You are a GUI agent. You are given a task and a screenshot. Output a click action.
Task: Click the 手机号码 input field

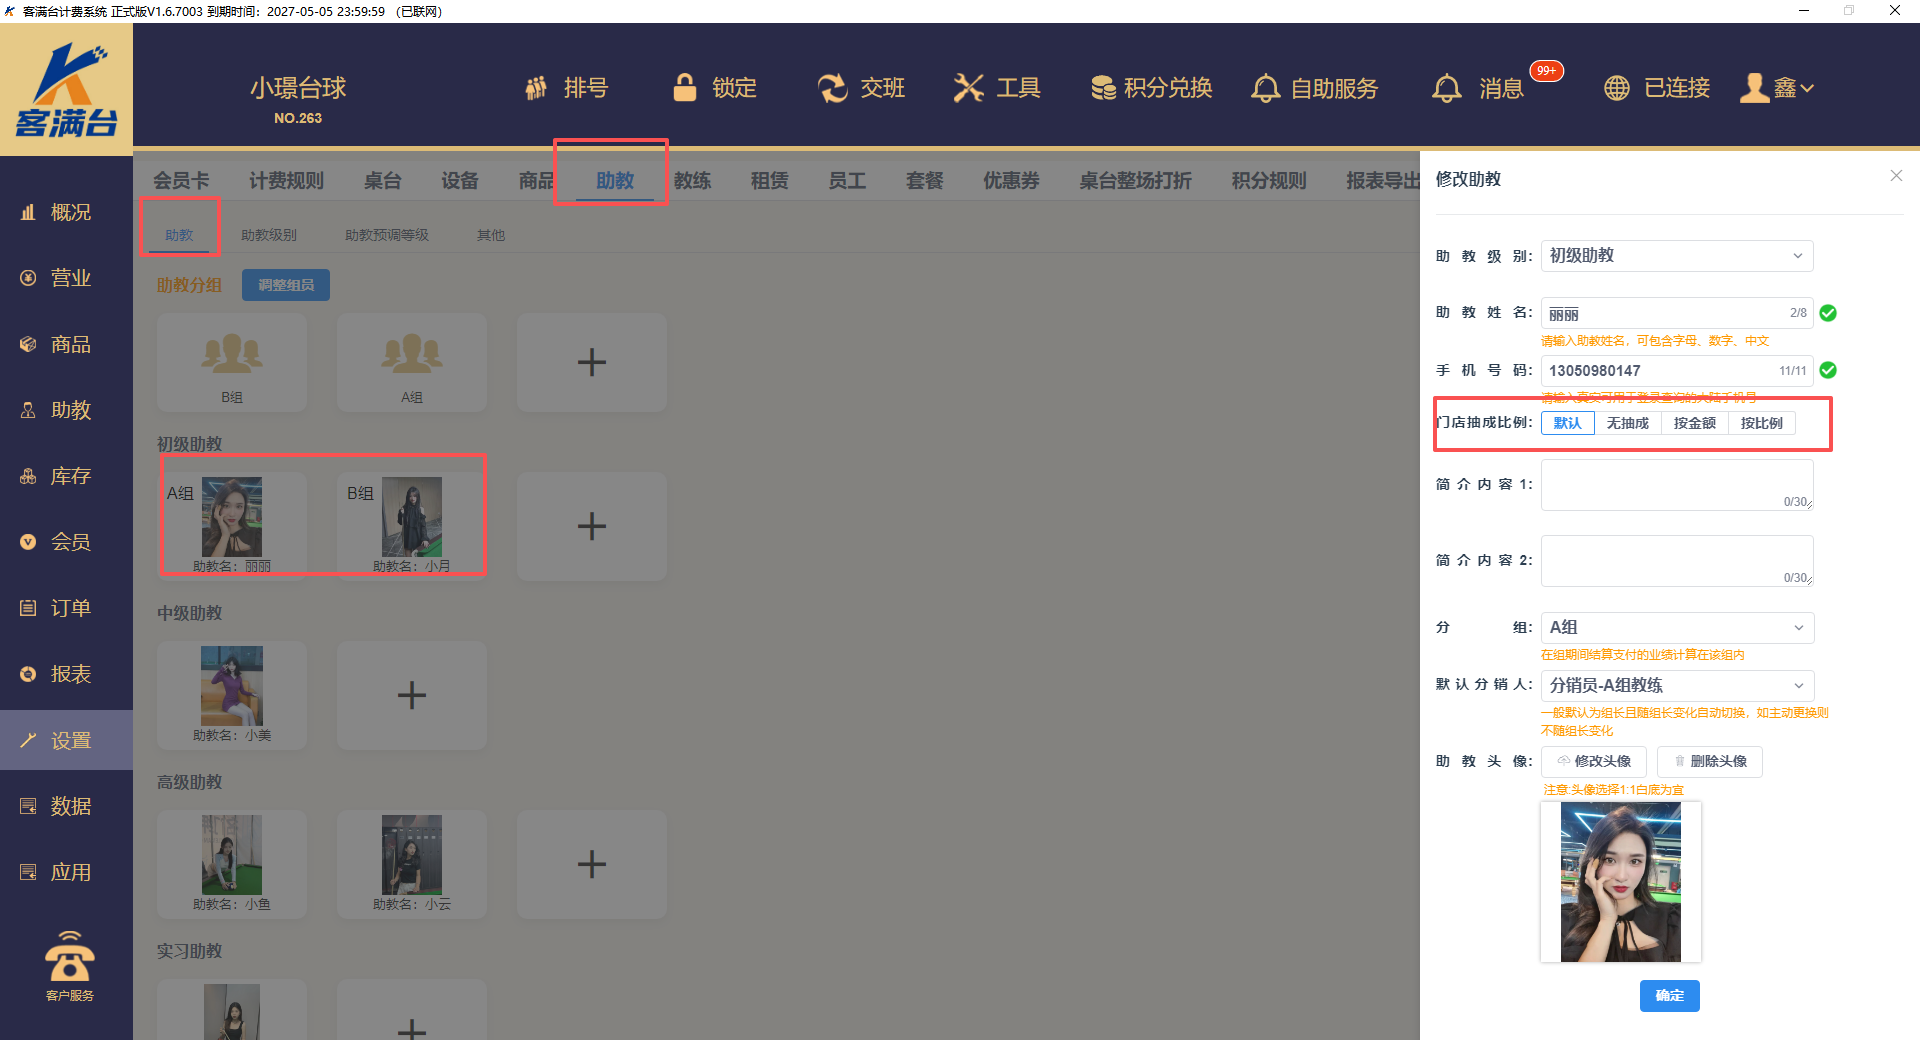click(x=1660, y=371)
